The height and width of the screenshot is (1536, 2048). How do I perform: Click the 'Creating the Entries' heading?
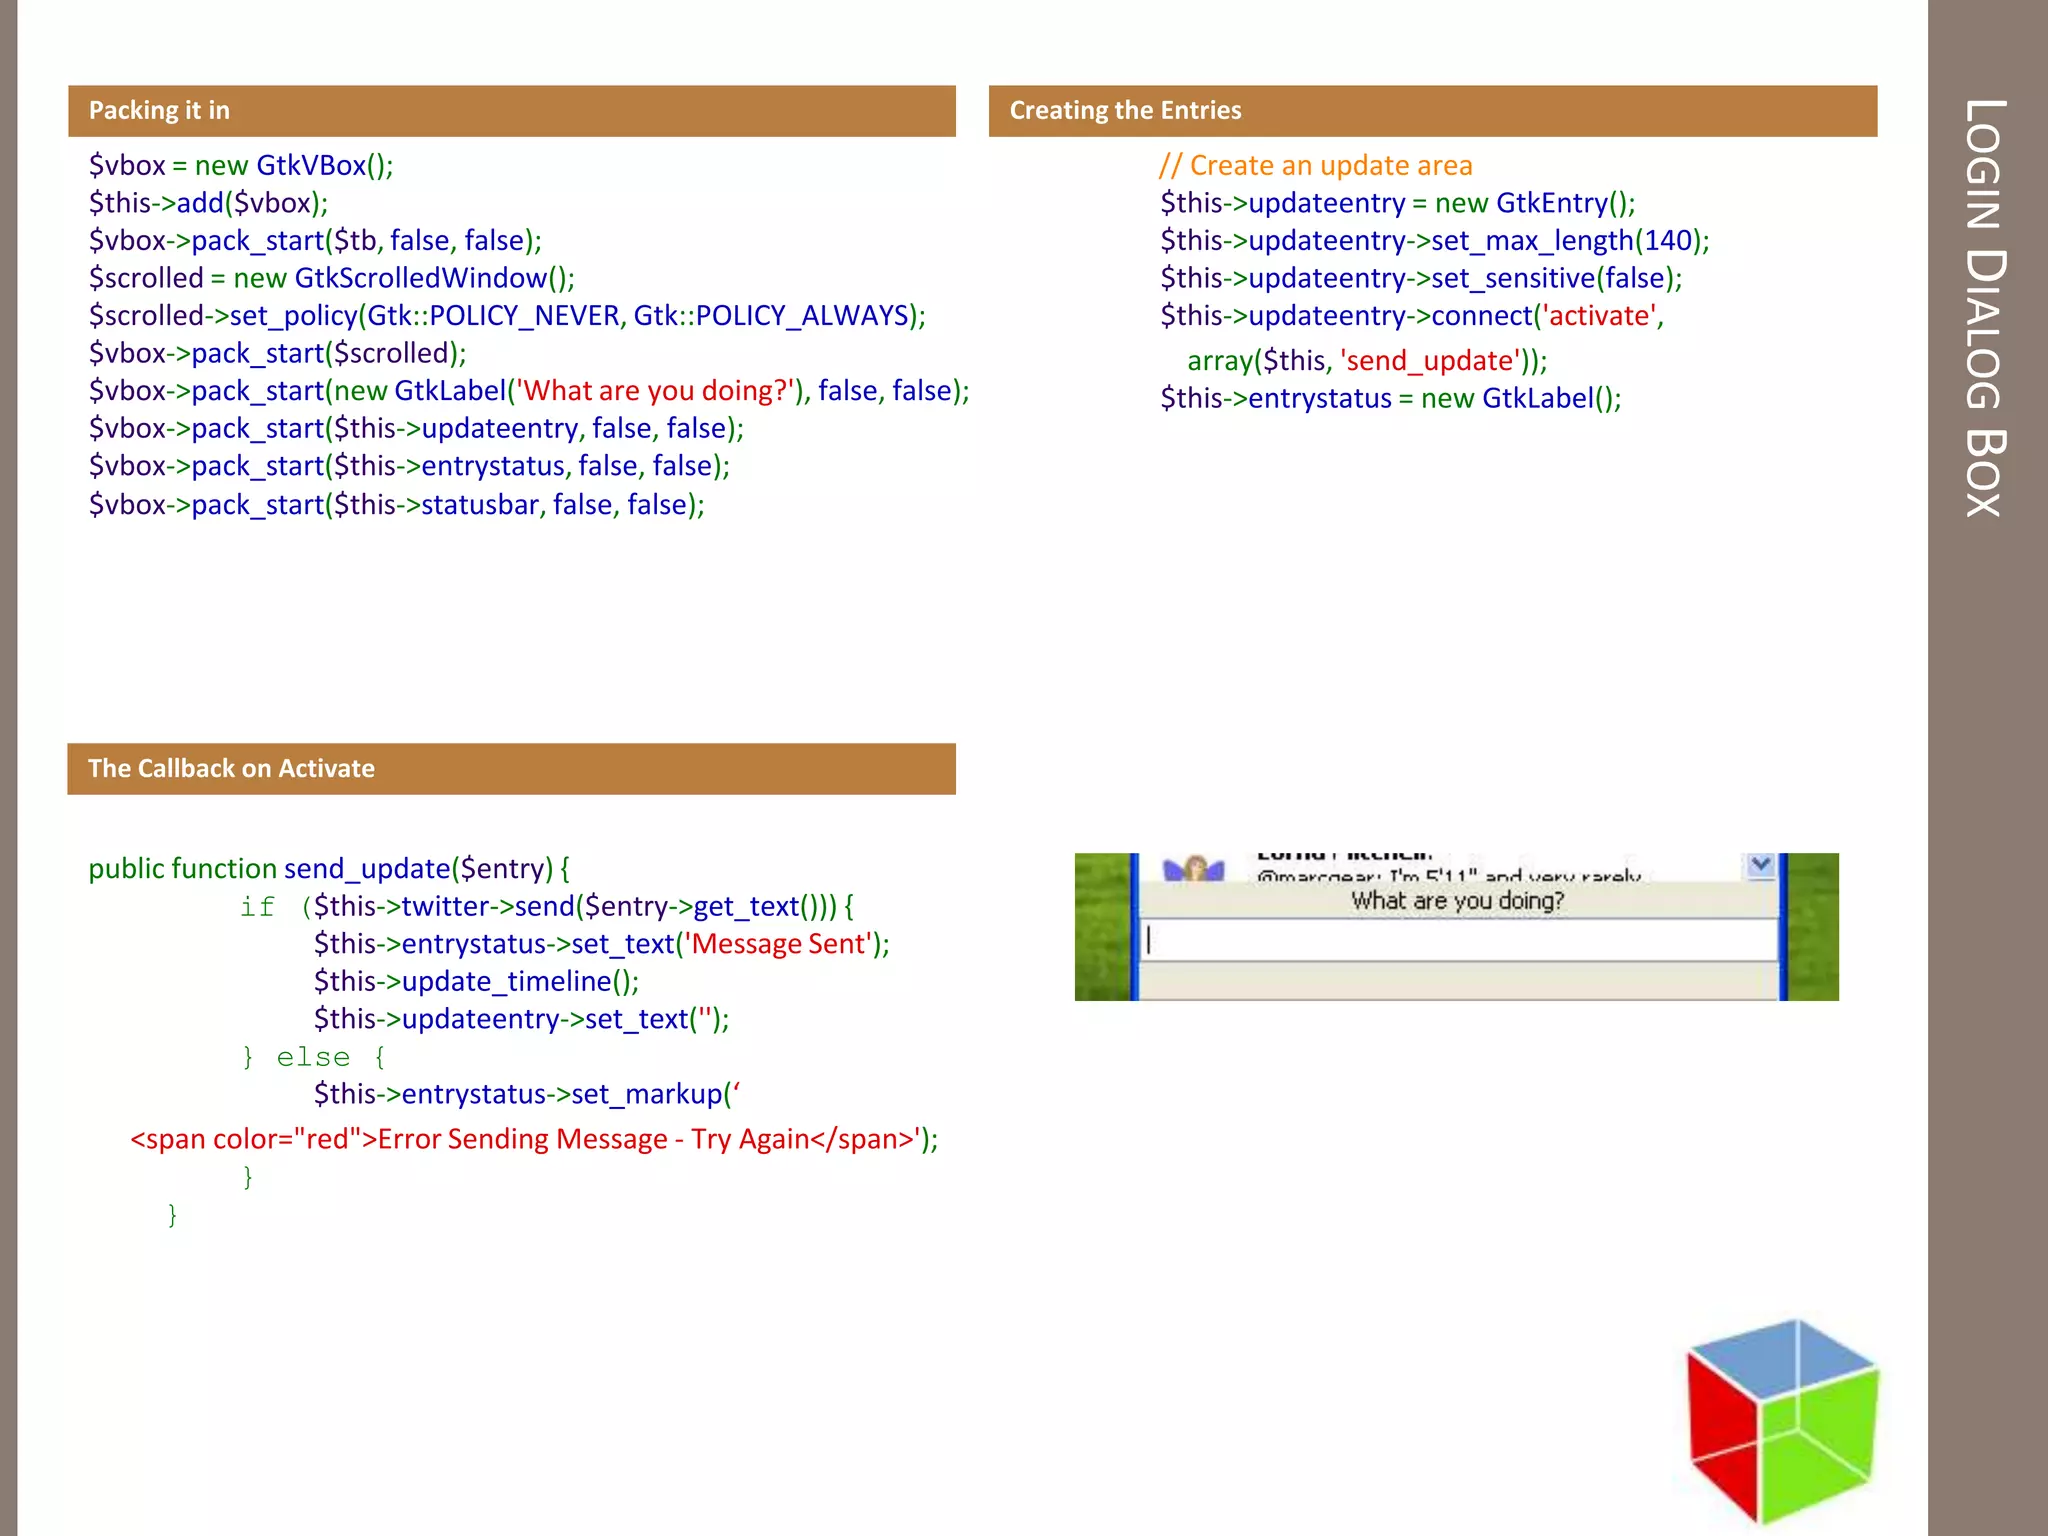pyautogui.click(x=1125, y=110)
